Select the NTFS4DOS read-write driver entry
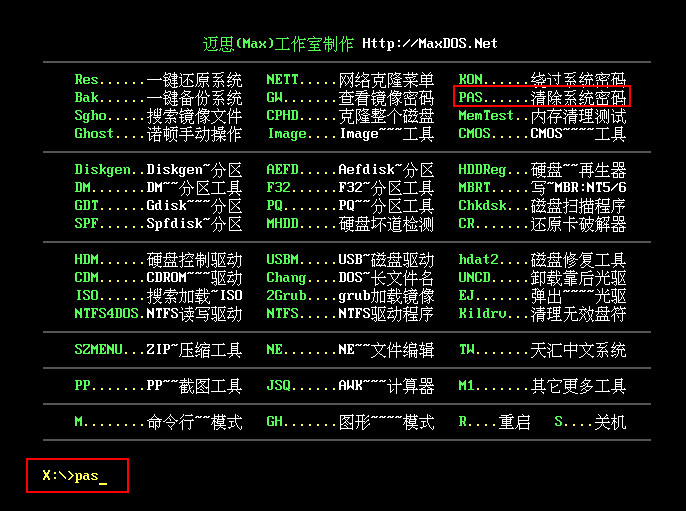The width and height of the screenshot is (686, 511). (x=158, y=314)
